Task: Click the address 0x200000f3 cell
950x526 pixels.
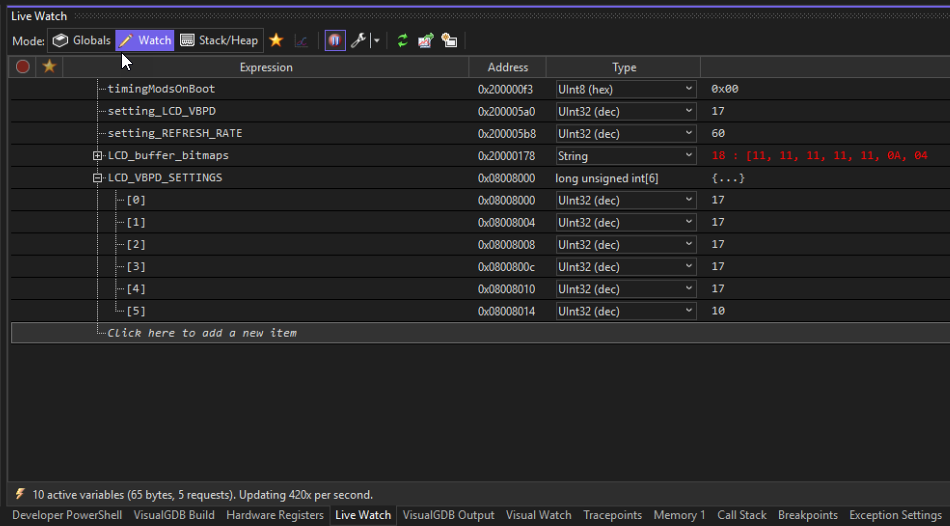Action: [506, 89]
